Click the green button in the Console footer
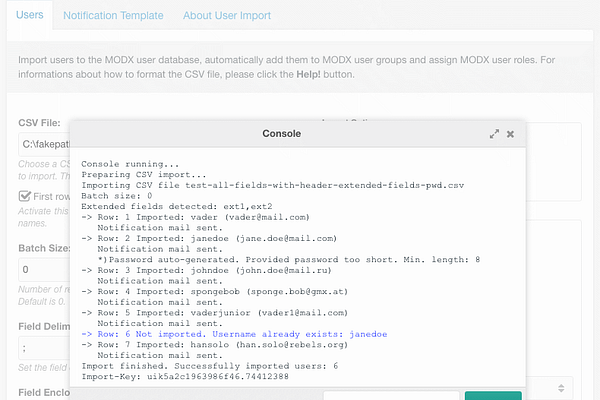The image size is (600, 400). (493, 395)
